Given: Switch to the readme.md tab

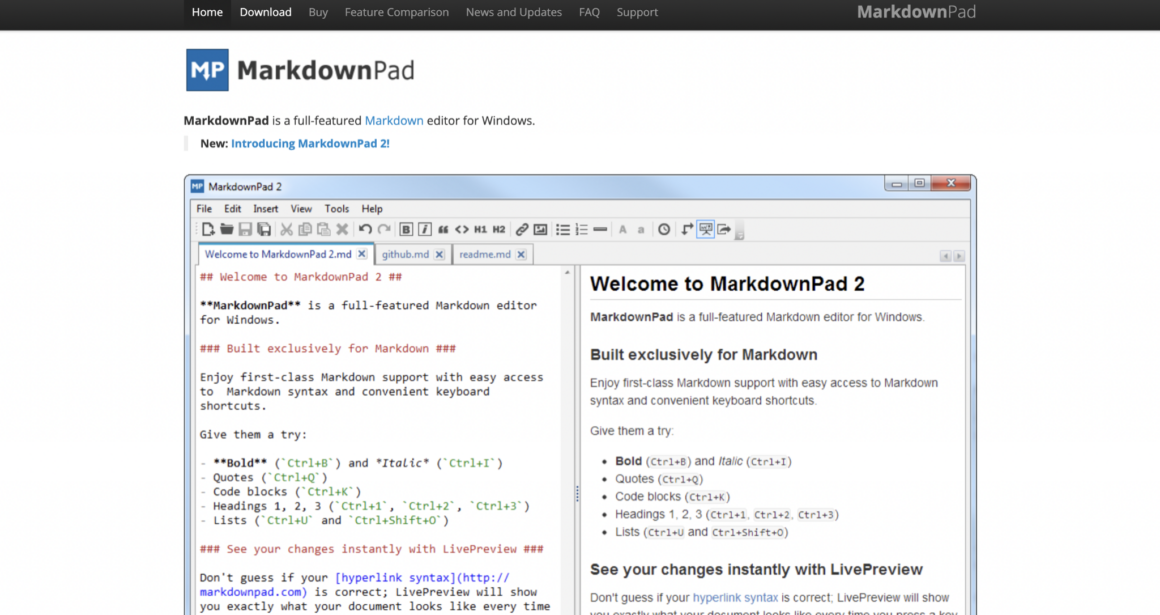Looking at the screenshot, I should tap(485, 254).
